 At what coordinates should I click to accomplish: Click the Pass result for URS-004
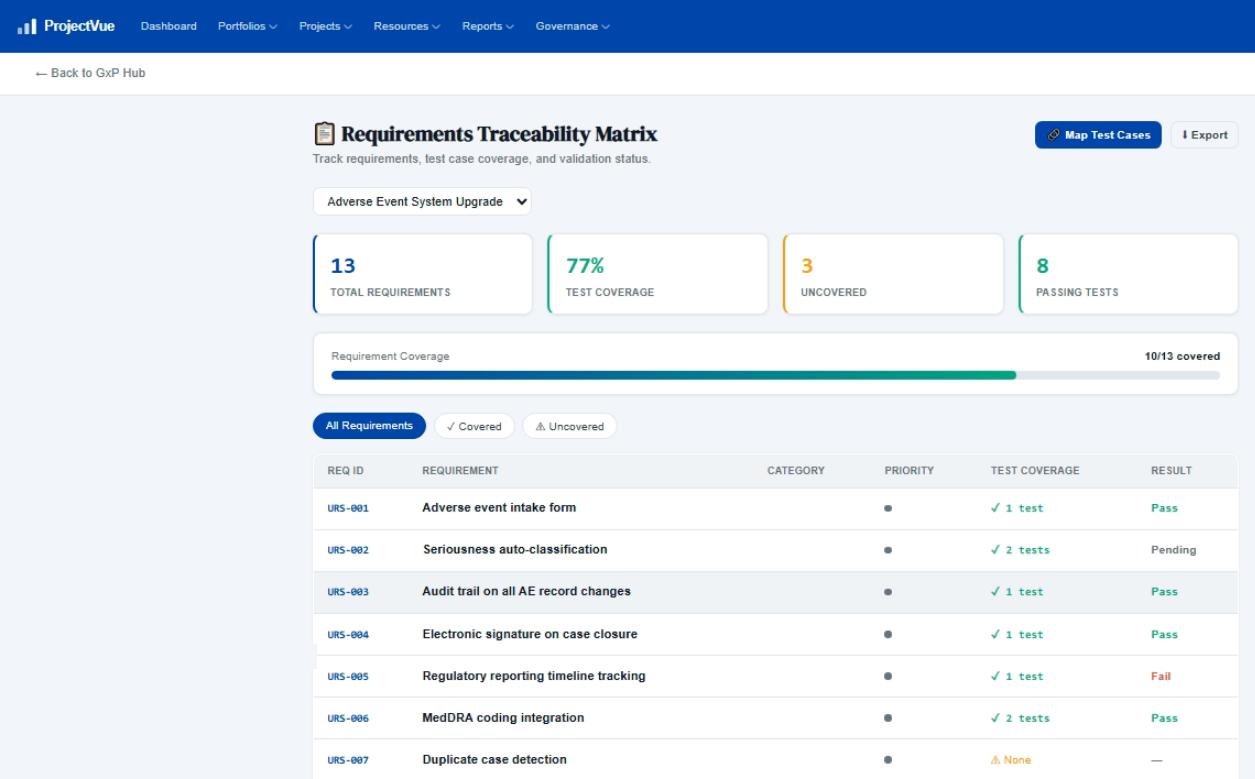click(x=1164, y=634)
